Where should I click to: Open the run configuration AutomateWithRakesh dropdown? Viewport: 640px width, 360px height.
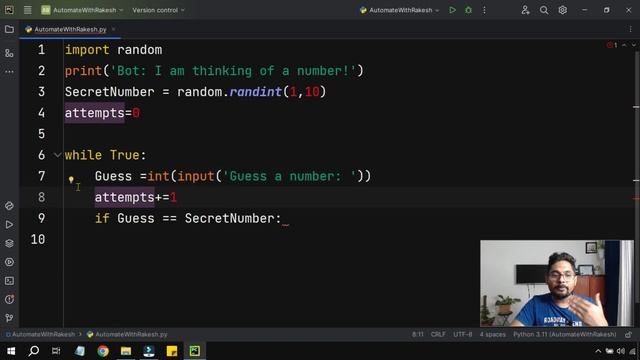(x=400, y=10)
